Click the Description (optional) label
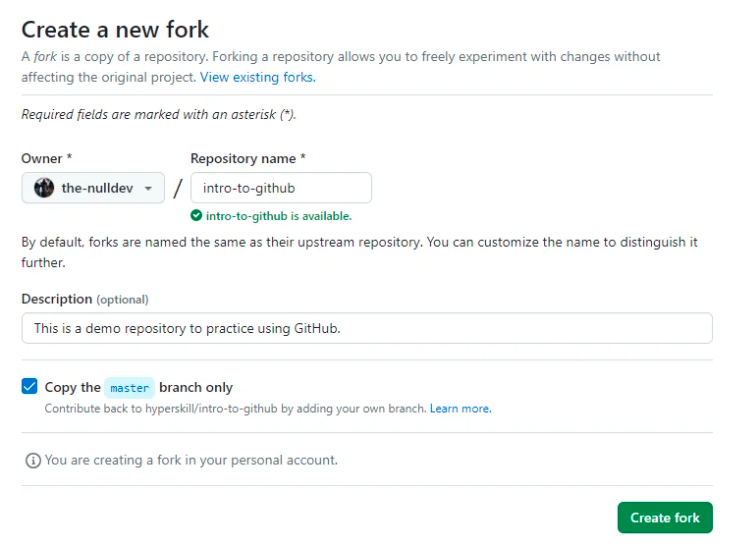Viewport: 740px width, 553px height. coord(85,300)
